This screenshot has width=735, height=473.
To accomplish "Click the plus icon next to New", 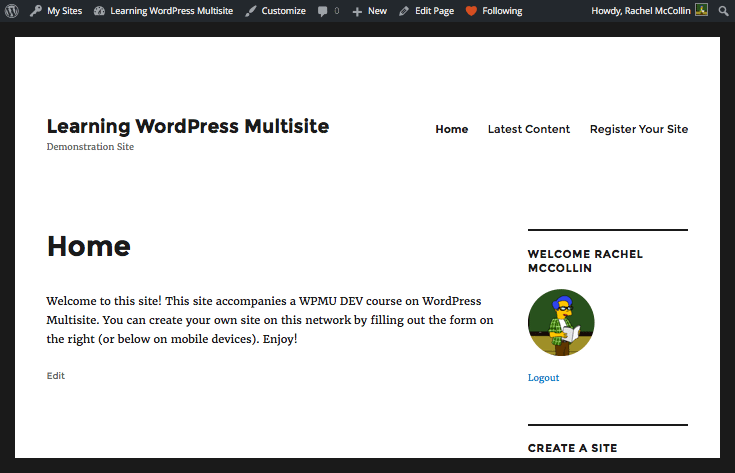I will click(x=357, y=11).
